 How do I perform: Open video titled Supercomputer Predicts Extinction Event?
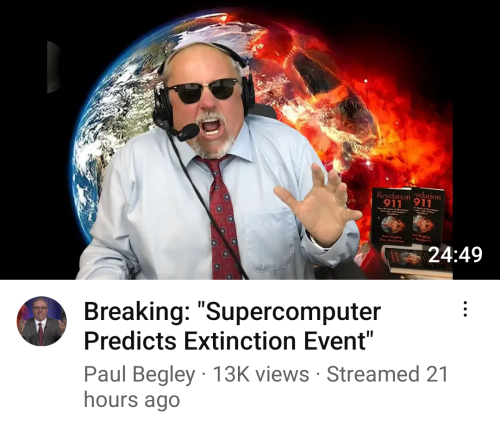coord(232,326)
